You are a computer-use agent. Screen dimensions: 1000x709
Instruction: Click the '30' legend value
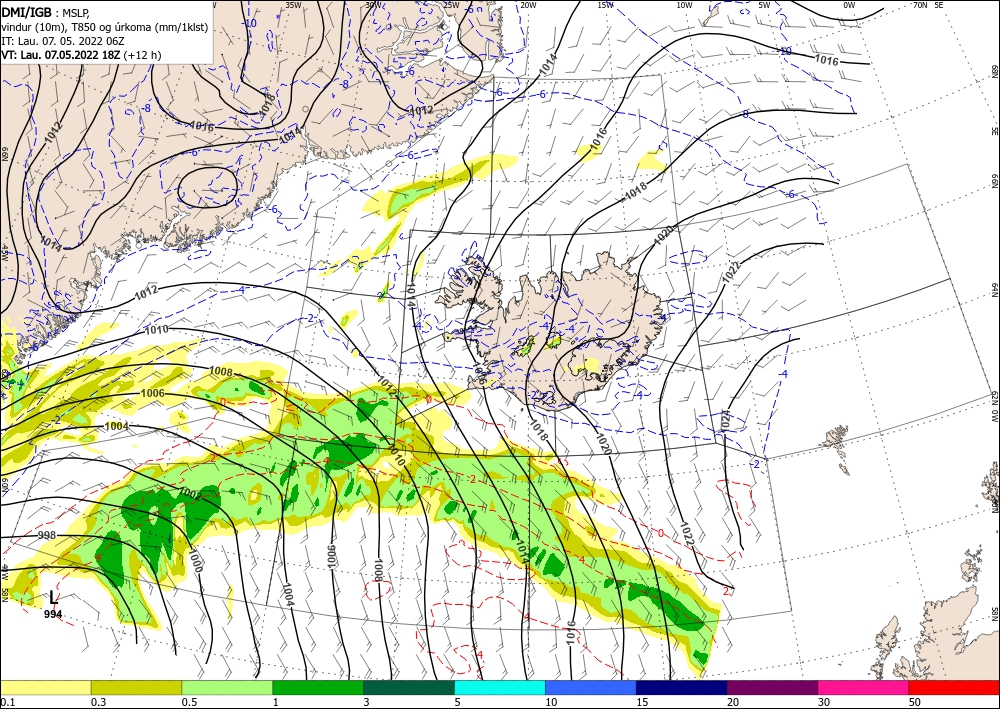pos(824,702)
